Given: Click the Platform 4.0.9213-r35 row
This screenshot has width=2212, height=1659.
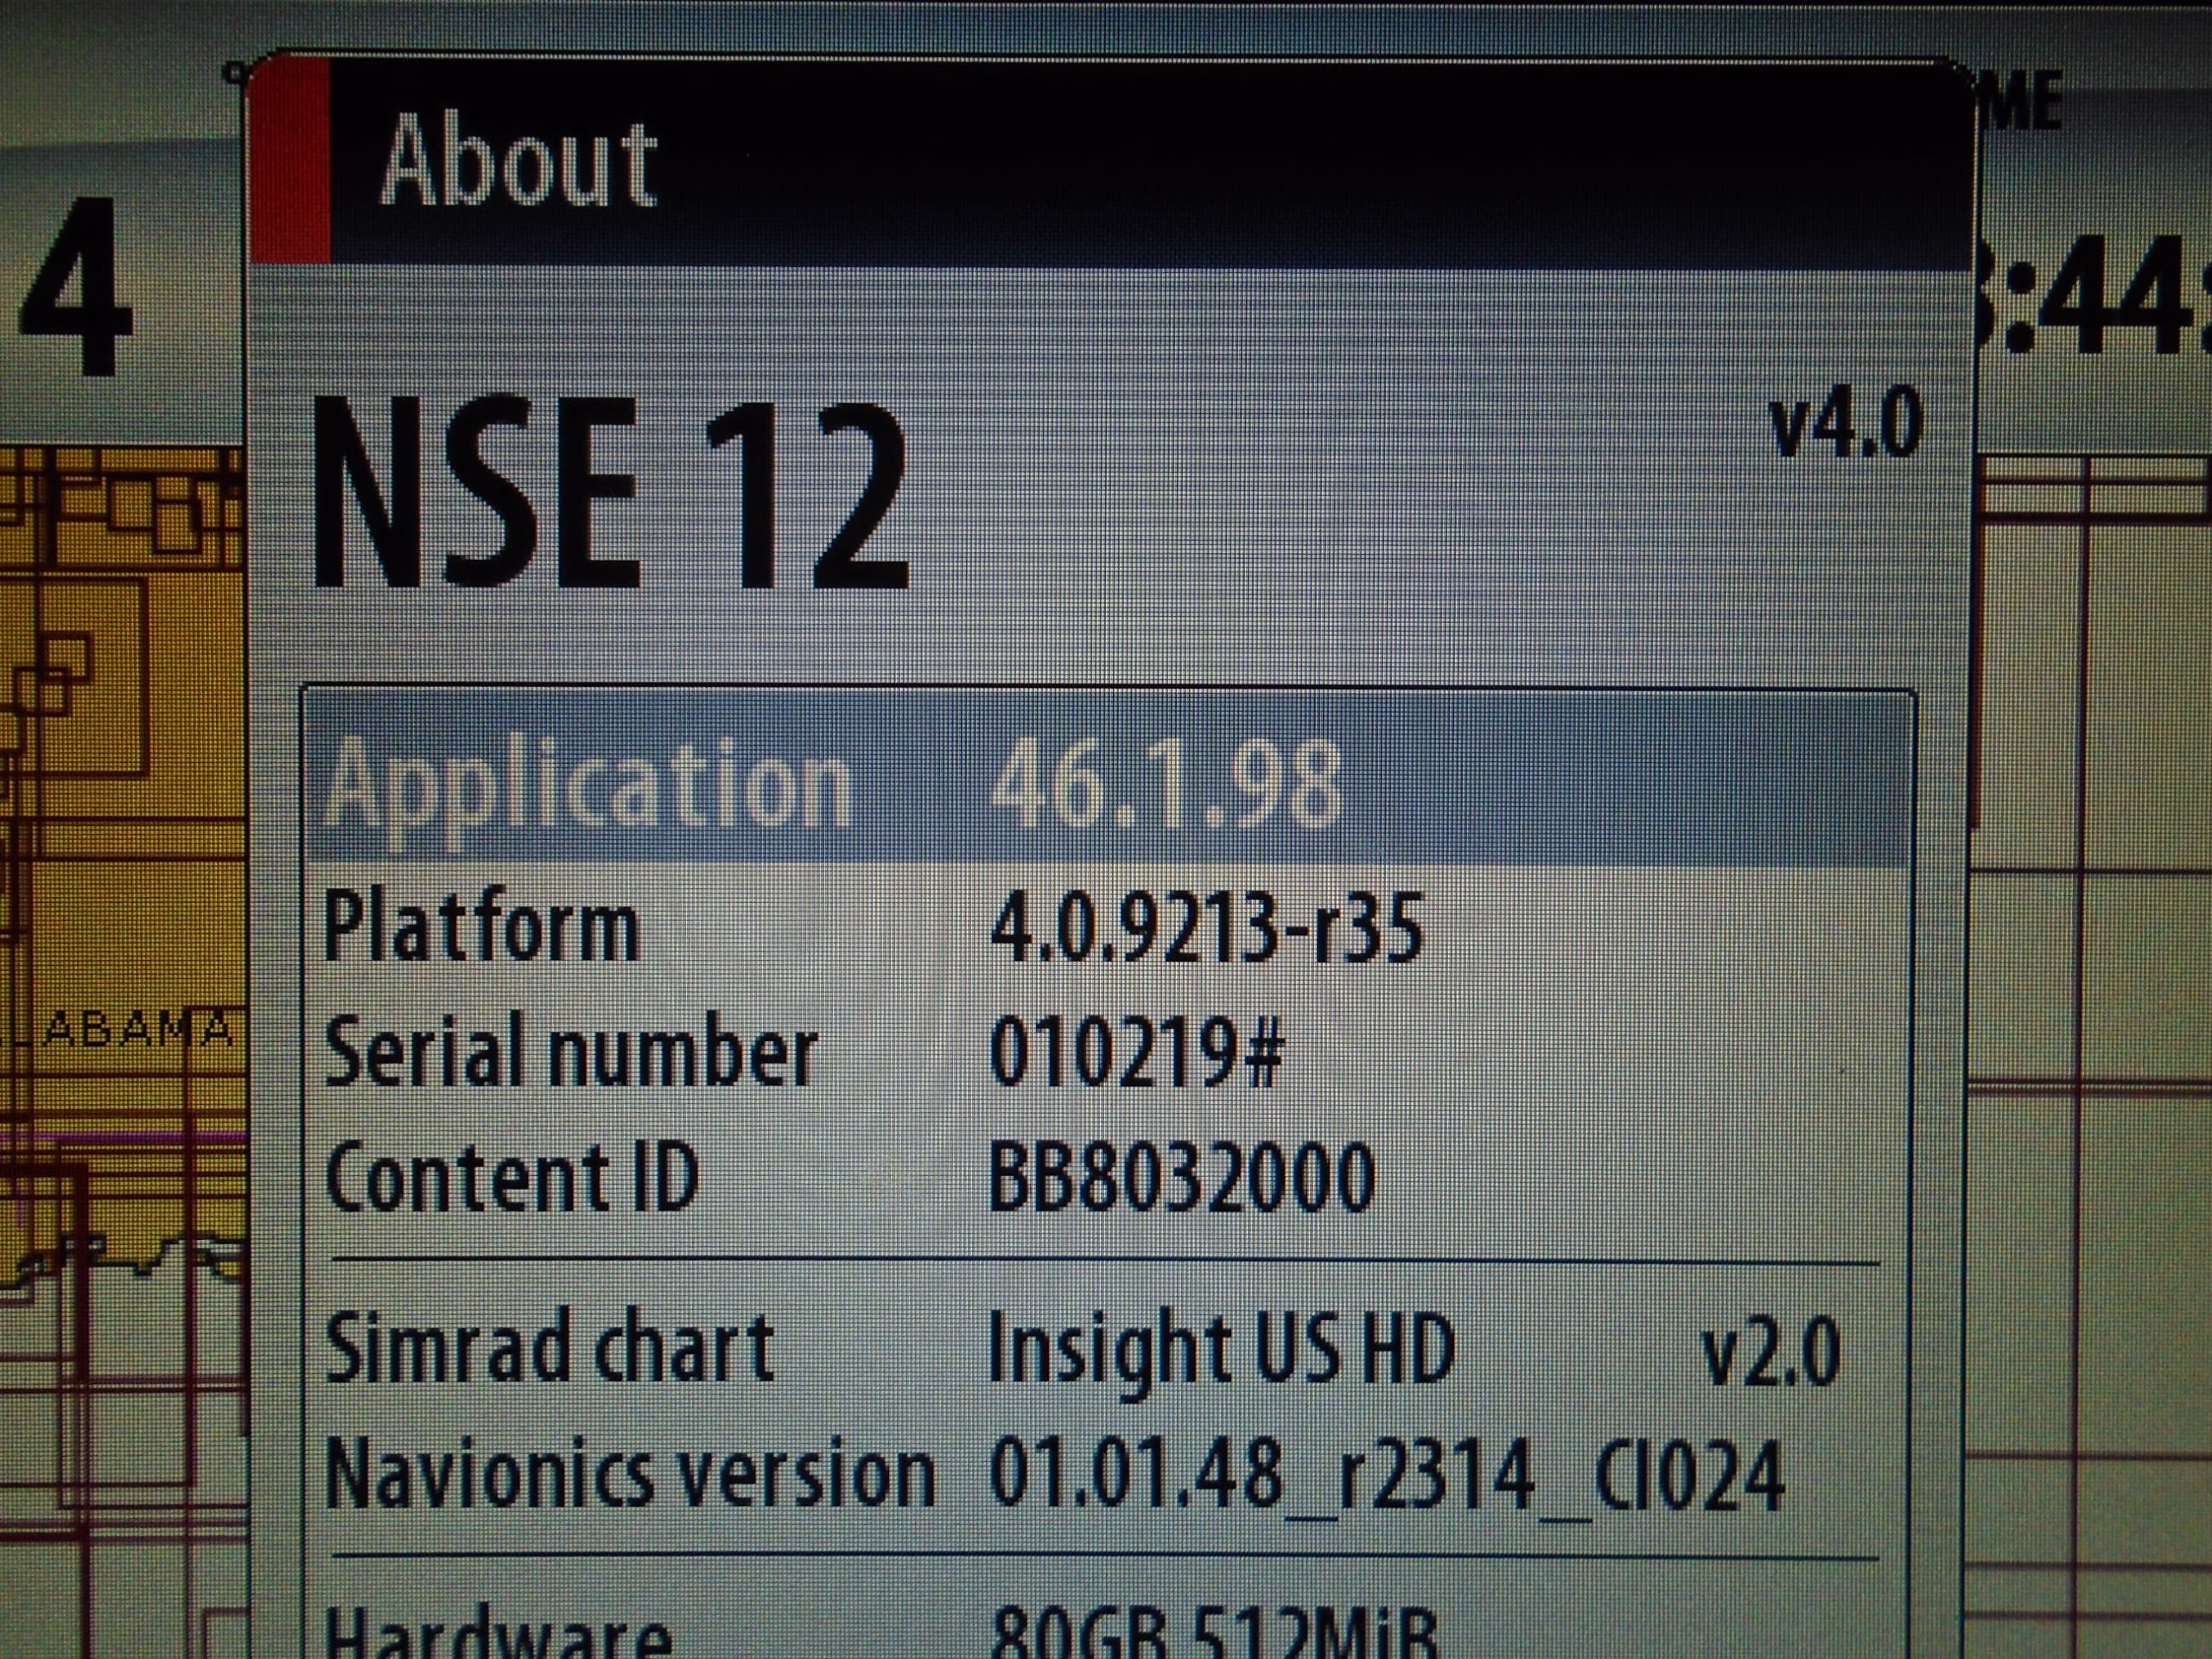Looking at the screenshot, I should pos(1105,928).
